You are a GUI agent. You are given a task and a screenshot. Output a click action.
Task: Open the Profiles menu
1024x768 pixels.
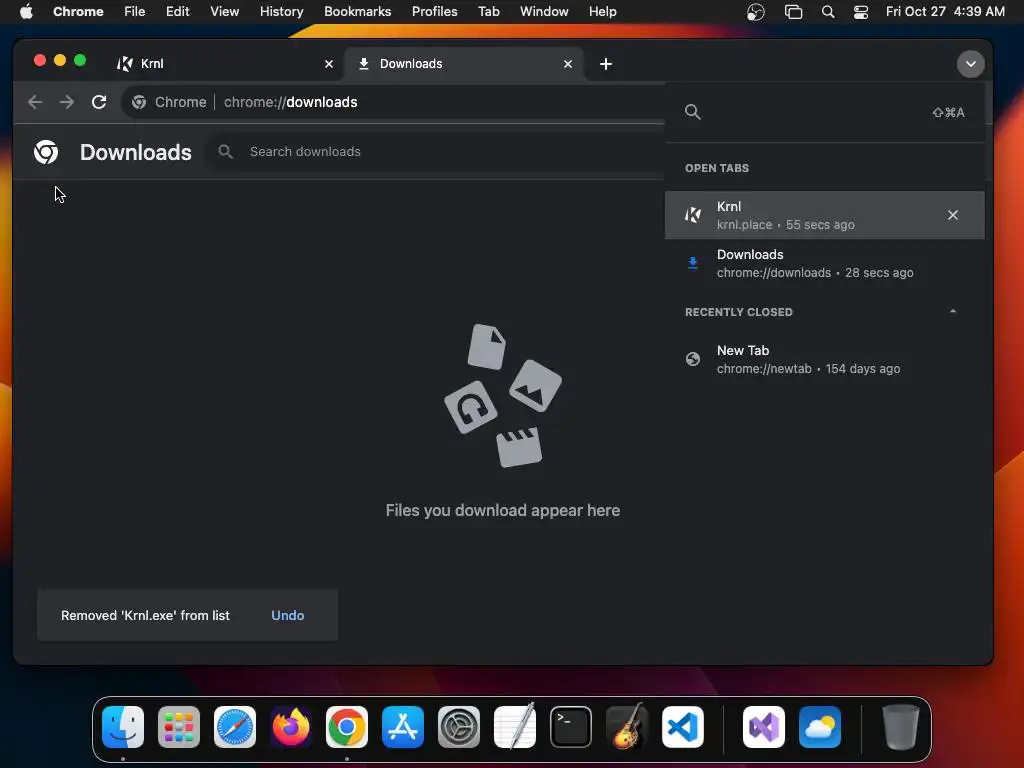point(434,11)
